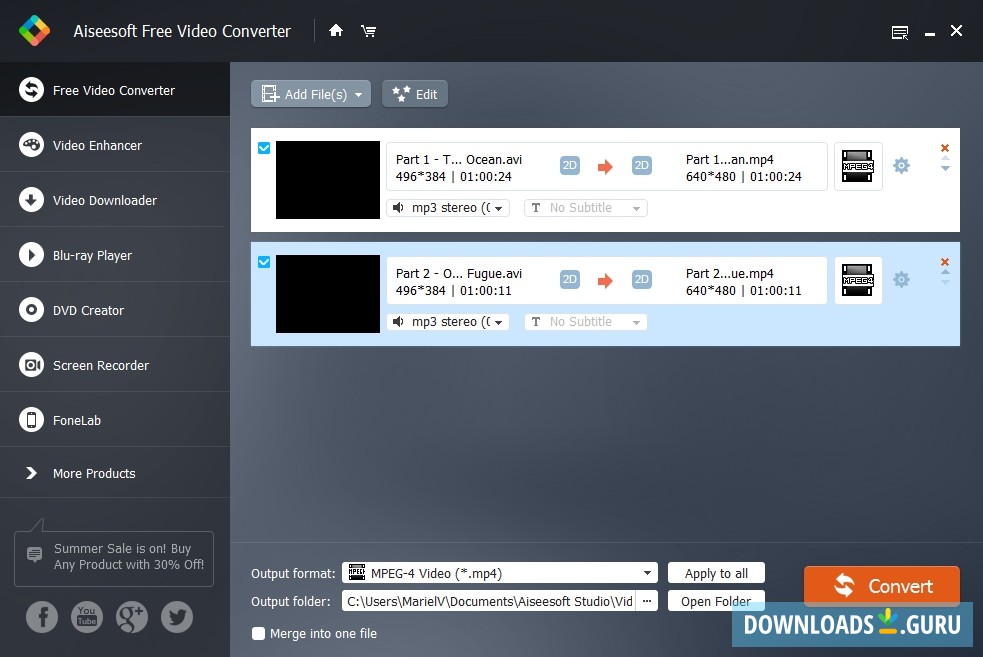Click the Aiseesoft colorful logo icon
This screenshot has height=657, width=983.
[x=34, y=31]
